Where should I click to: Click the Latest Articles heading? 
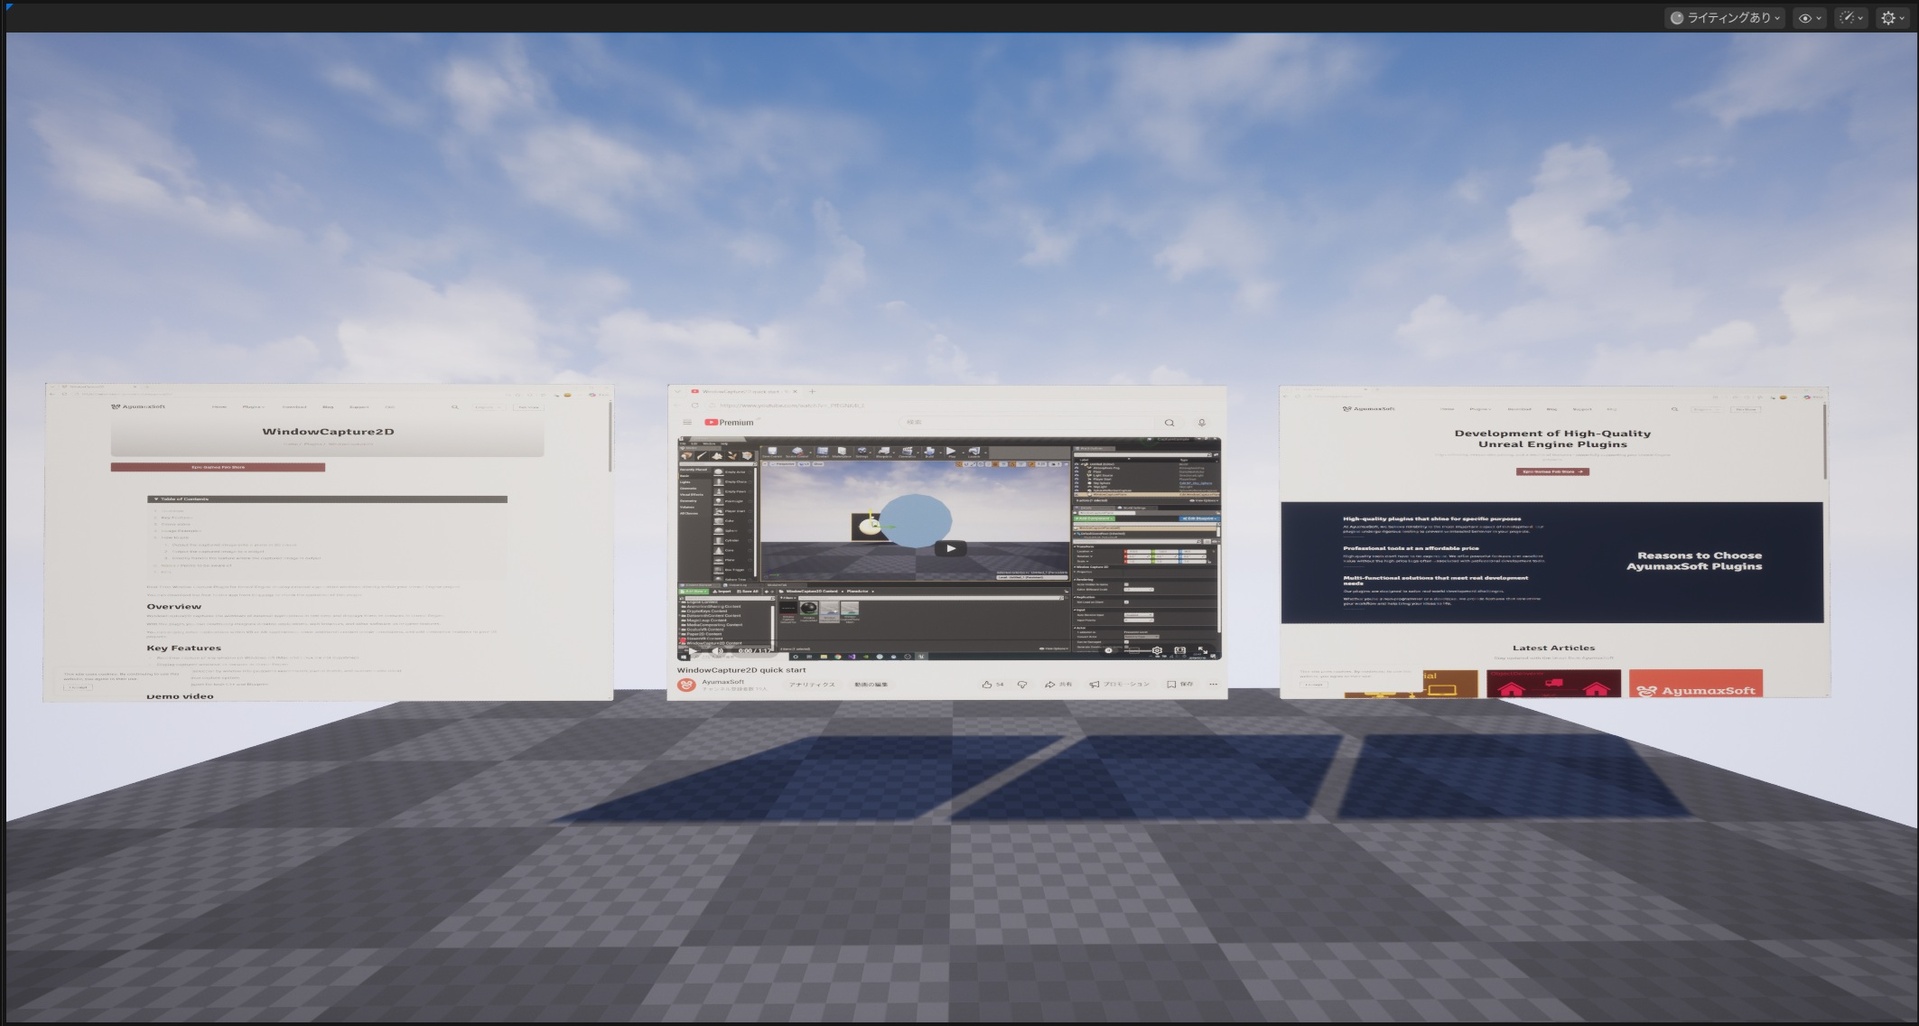tap(1553, 647)
